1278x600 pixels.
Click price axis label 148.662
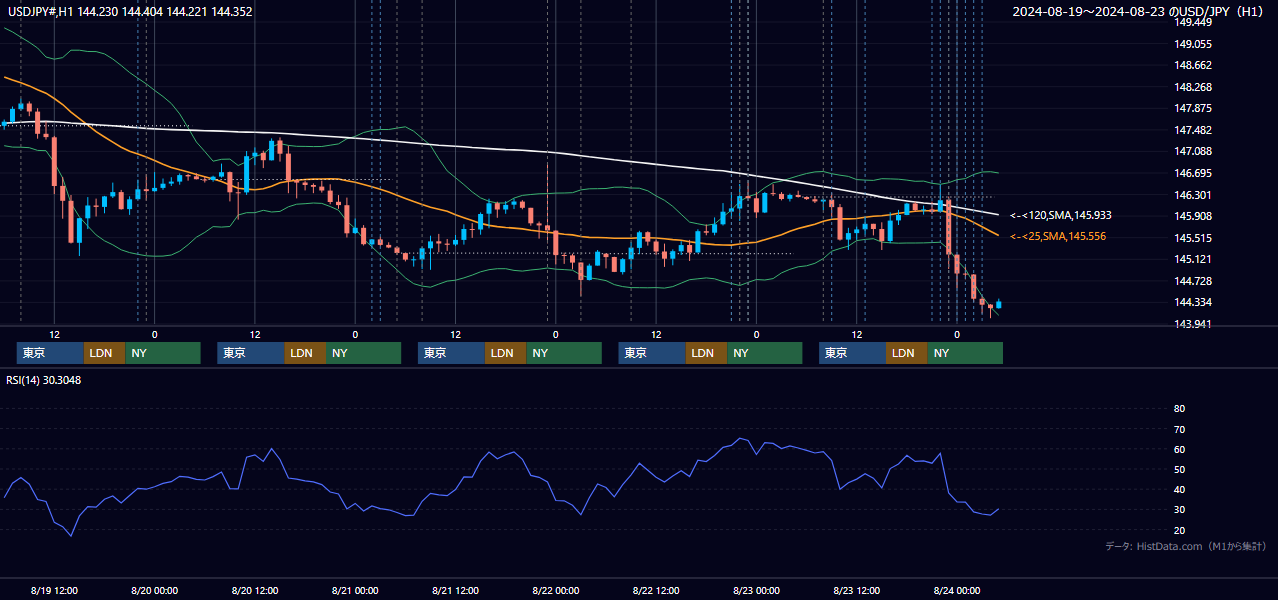[x=1193, y=65]
